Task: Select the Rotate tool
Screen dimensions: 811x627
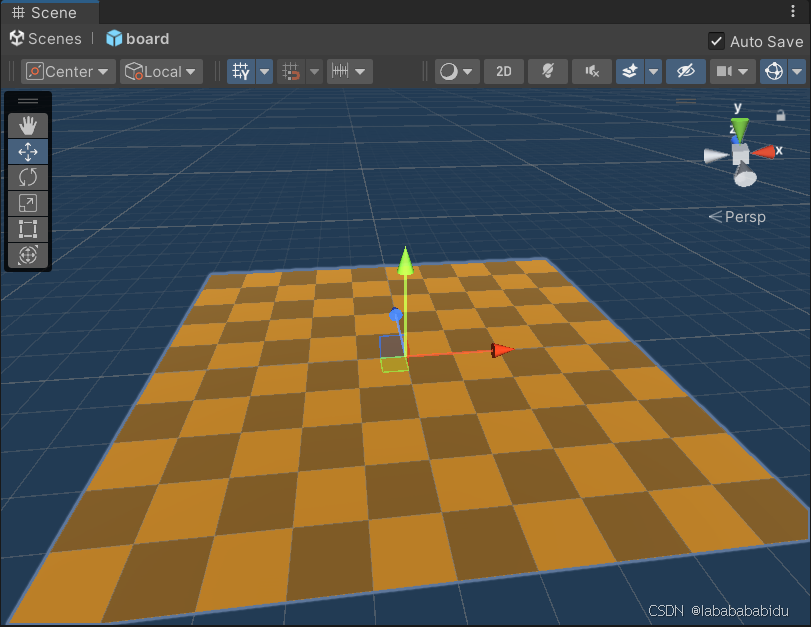Action: pos(28,177)
